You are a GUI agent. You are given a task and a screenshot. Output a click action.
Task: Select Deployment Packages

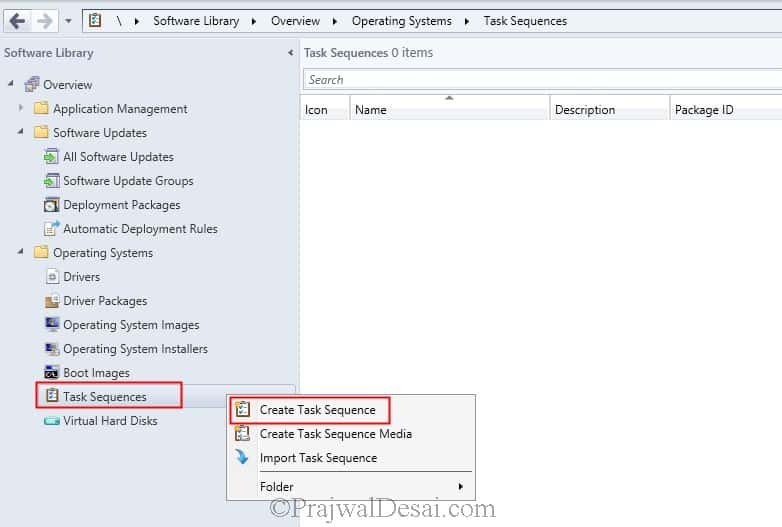click(x=122, y=205)
